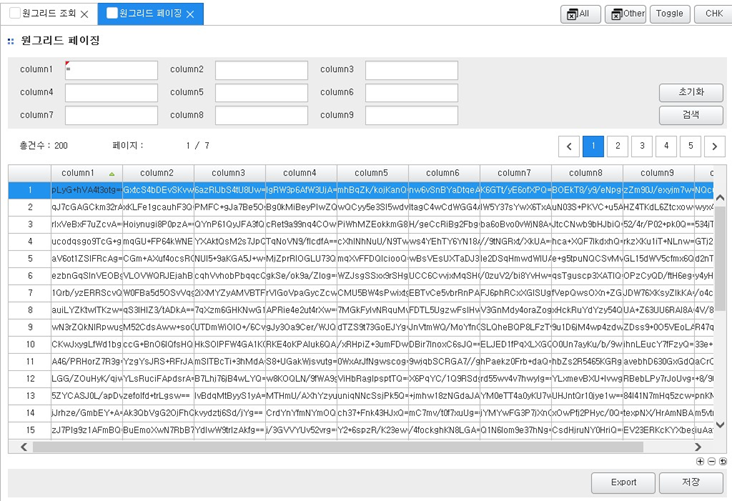Focus the column4 search field
This screenshot has height=501, width=732.
(111, 92)
